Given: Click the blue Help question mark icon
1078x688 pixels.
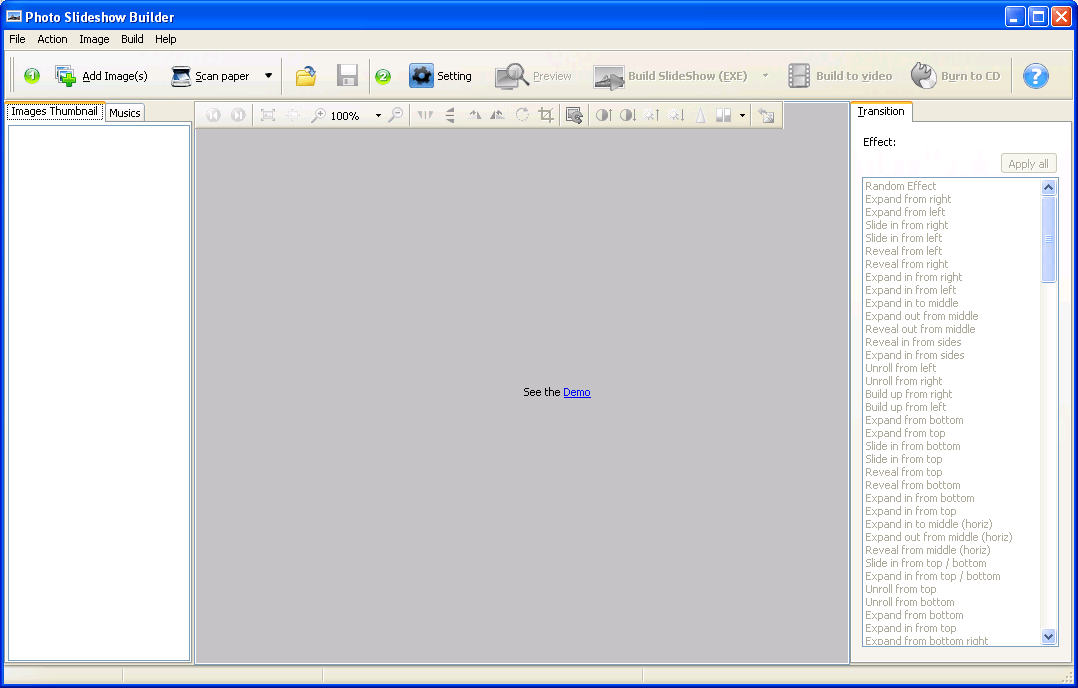Looking at the screenshot, I should click(1036, 76).
